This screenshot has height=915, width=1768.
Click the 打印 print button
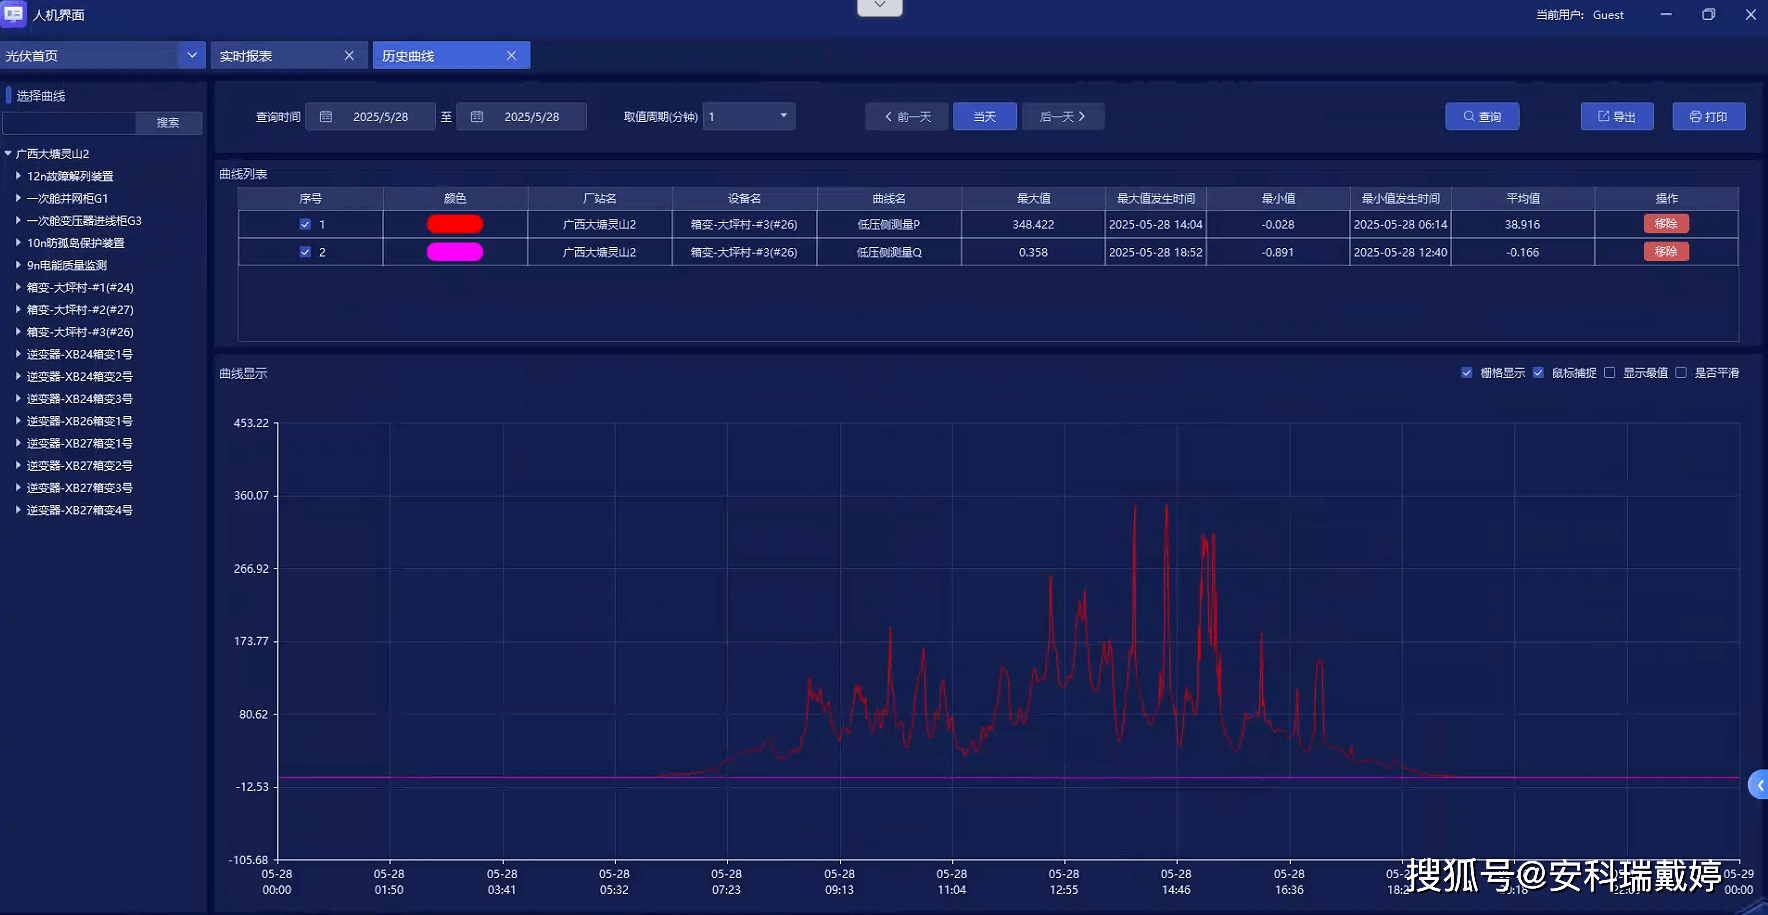pos(1709,117)
